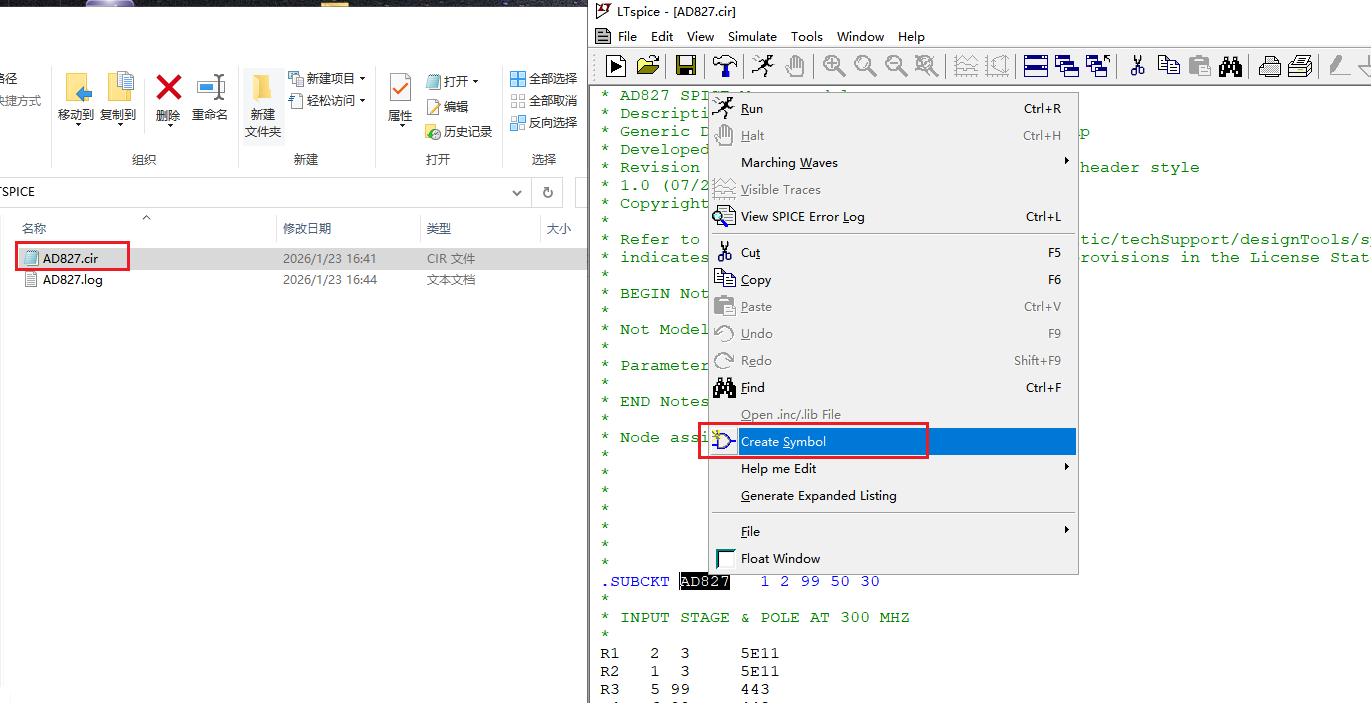Select View SPICE Error Log
Viewport: 1371px width, 703px height.
point(893,216)
